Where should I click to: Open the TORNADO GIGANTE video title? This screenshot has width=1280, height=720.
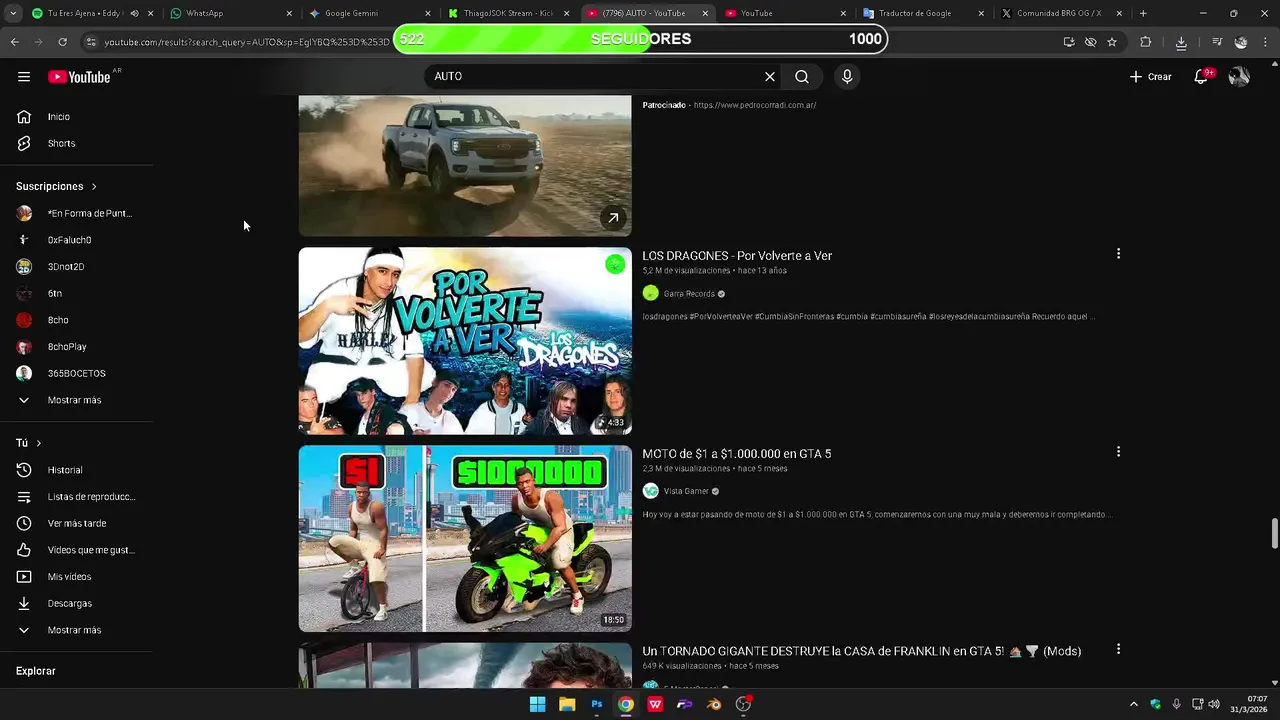pos(861,651)
